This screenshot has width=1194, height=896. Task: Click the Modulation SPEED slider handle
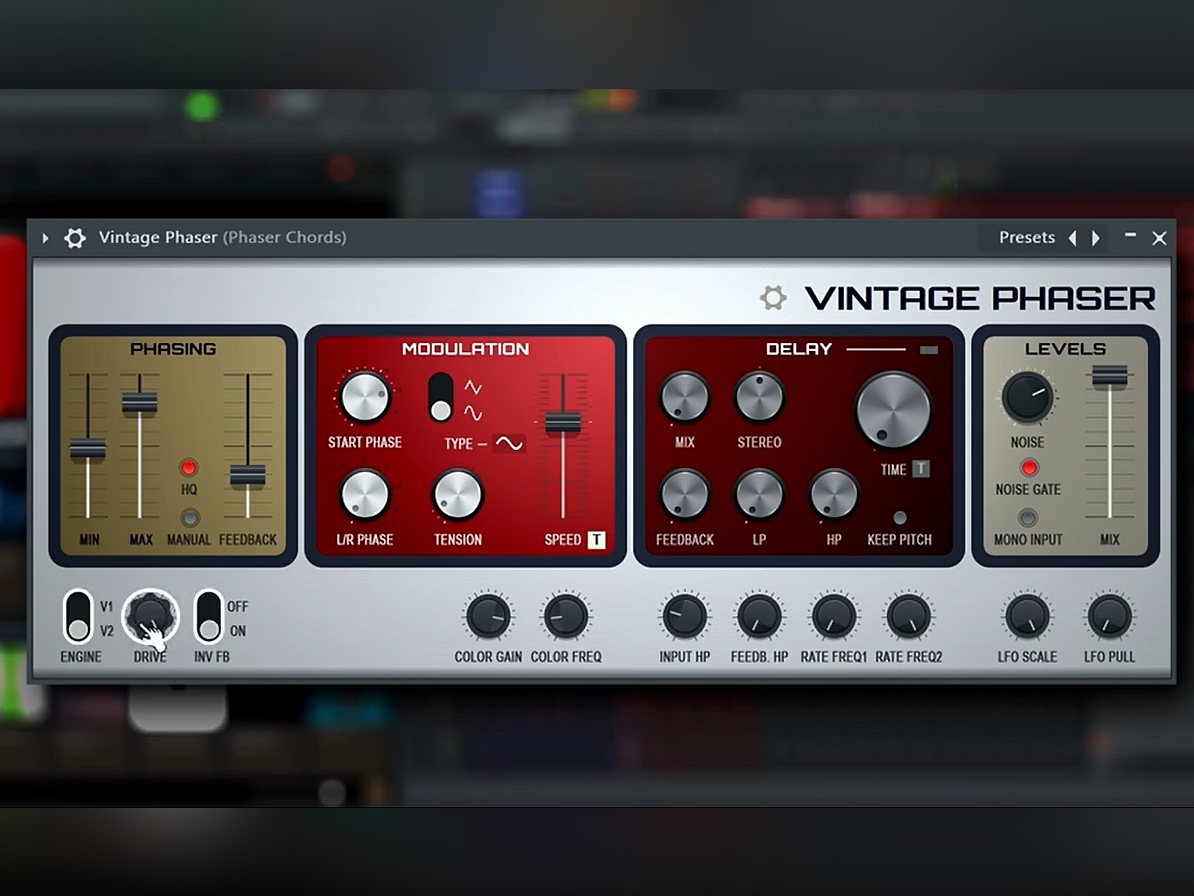point(563,422)
